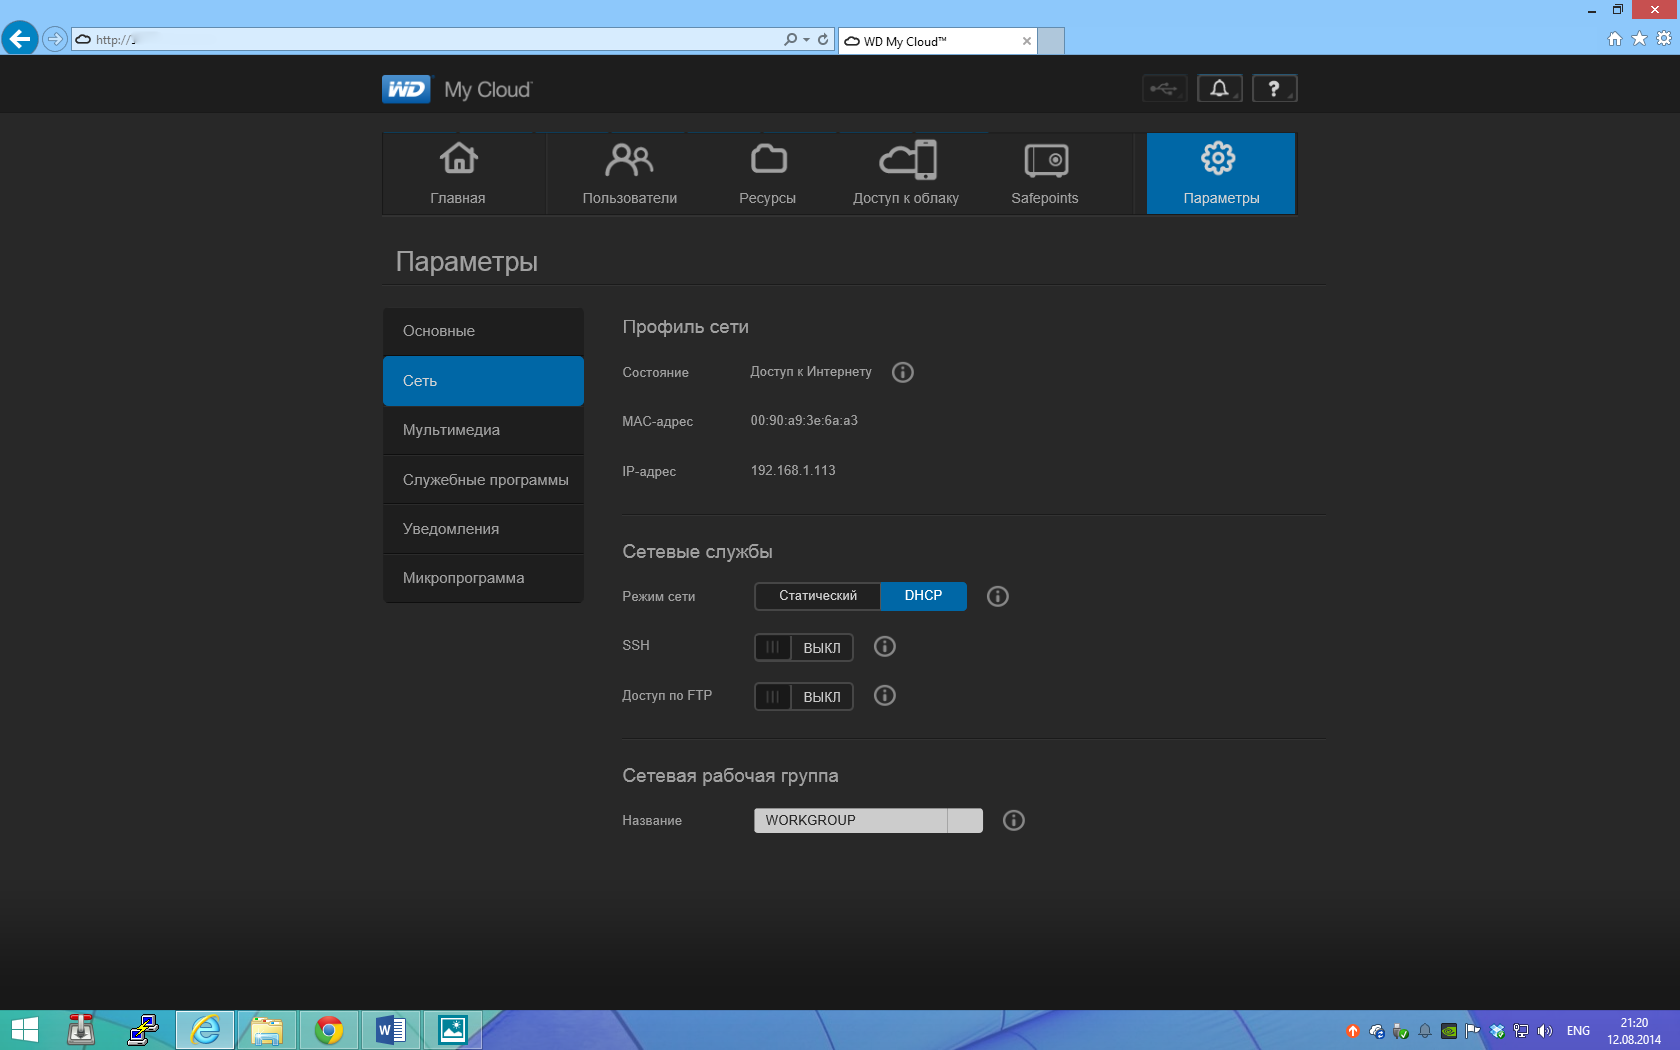Open the network tray icon

[x=1521, y=1031]
